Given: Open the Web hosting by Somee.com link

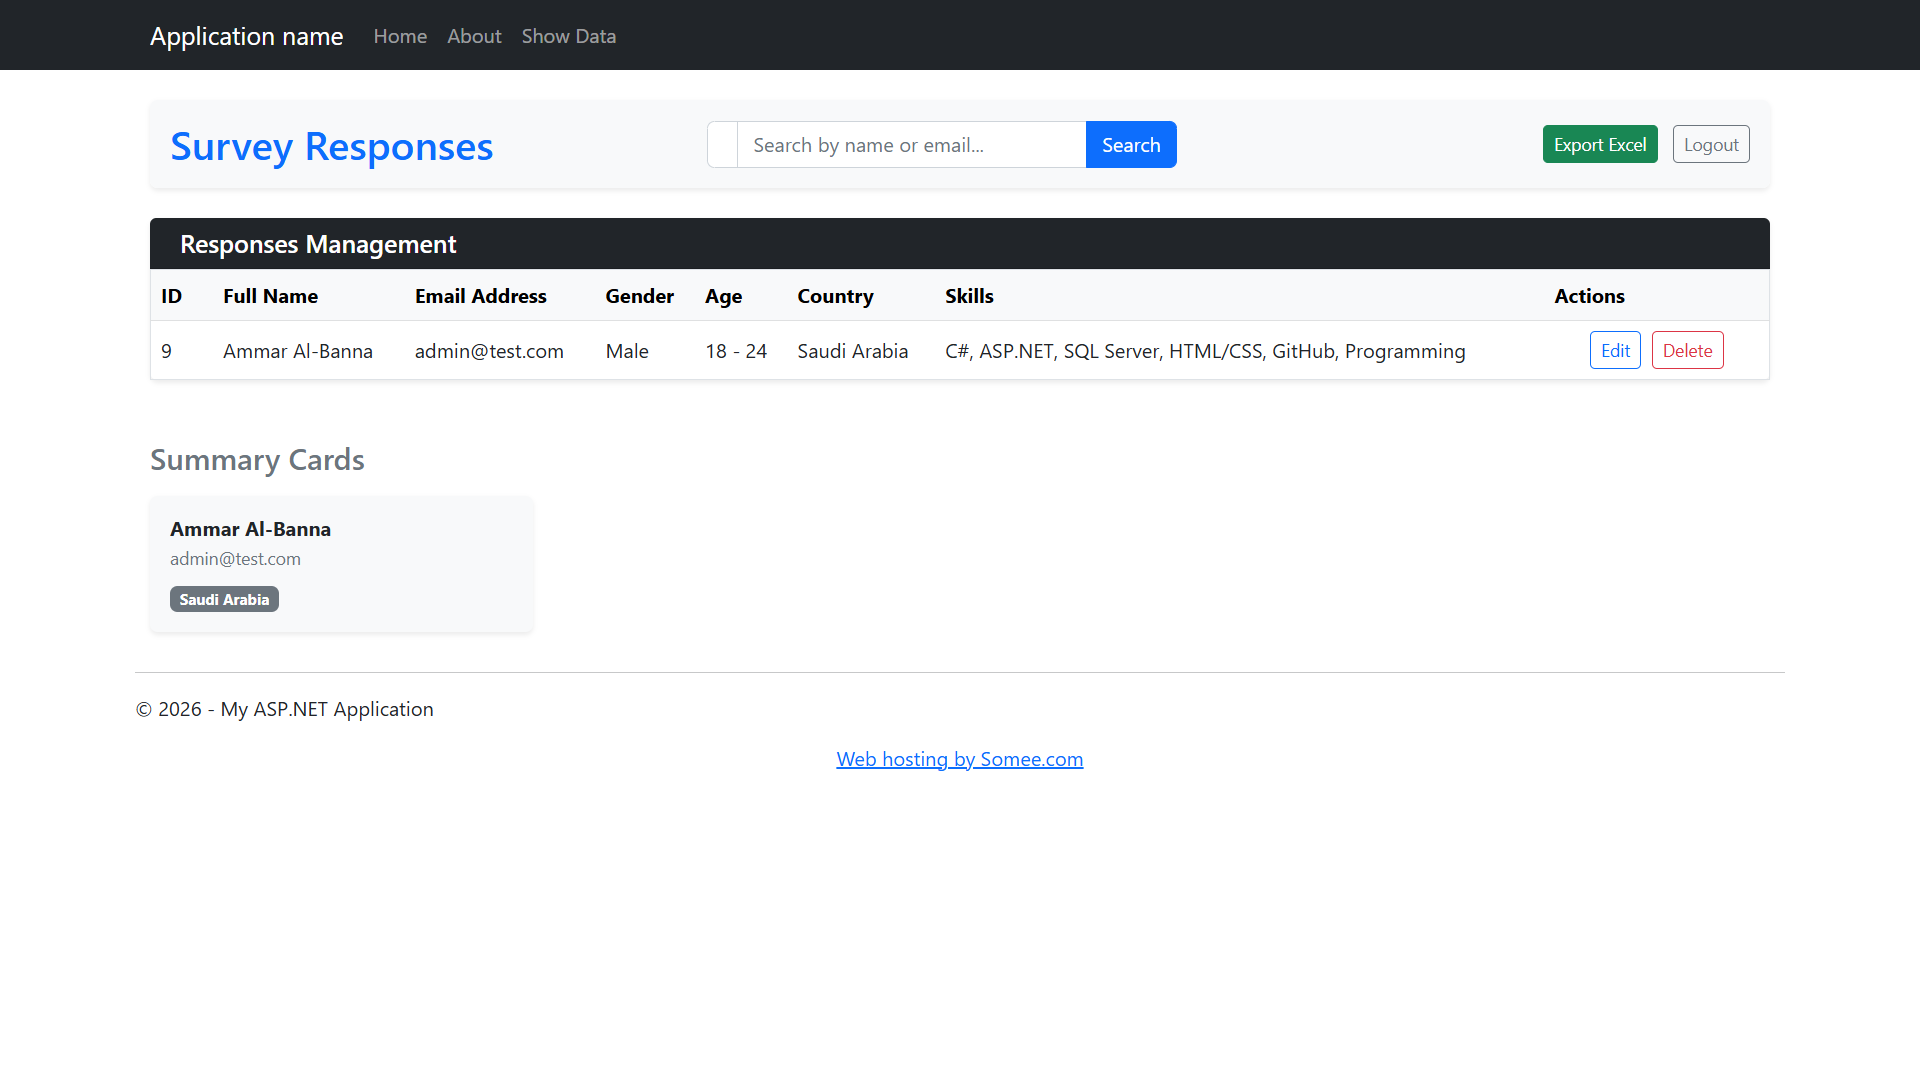Looking at the screenshot, I should [x=959, y=759].
